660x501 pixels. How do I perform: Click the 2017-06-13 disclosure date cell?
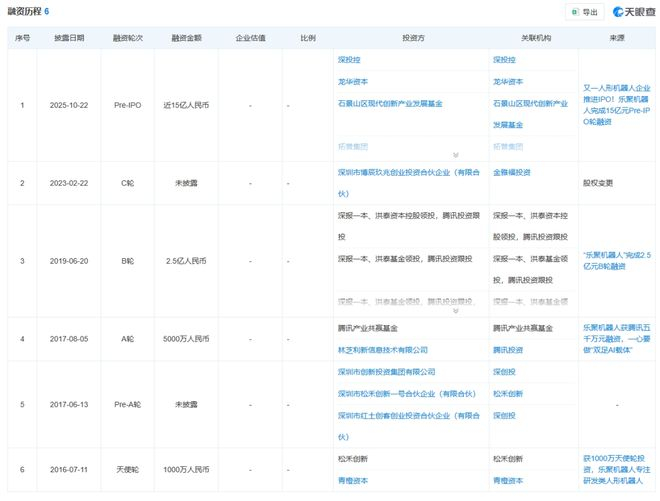(x=69, y=405)
